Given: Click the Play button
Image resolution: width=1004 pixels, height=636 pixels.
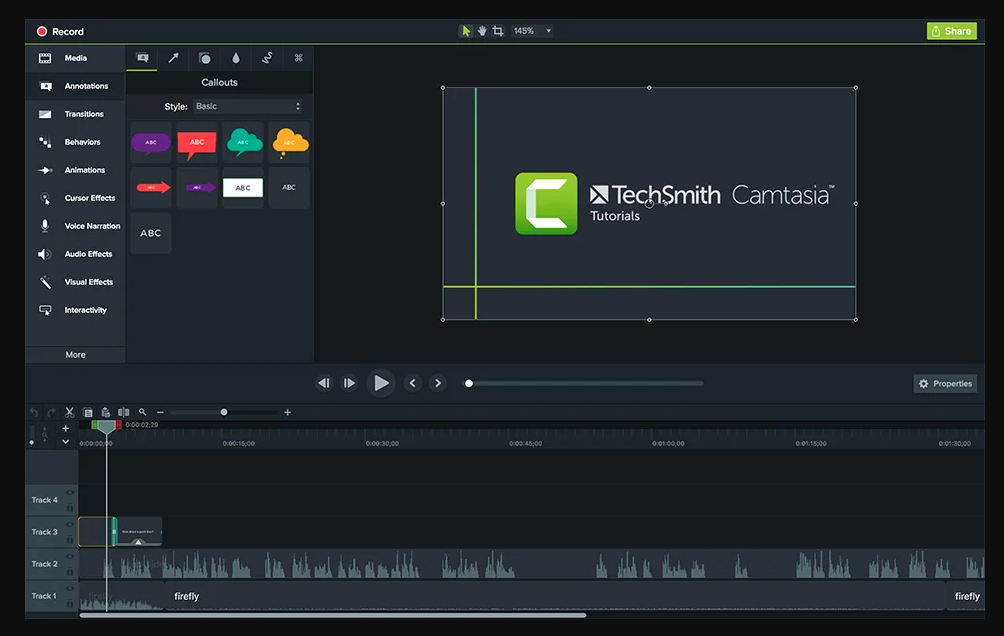Looking at the screenshot, I should coord(381,383).
